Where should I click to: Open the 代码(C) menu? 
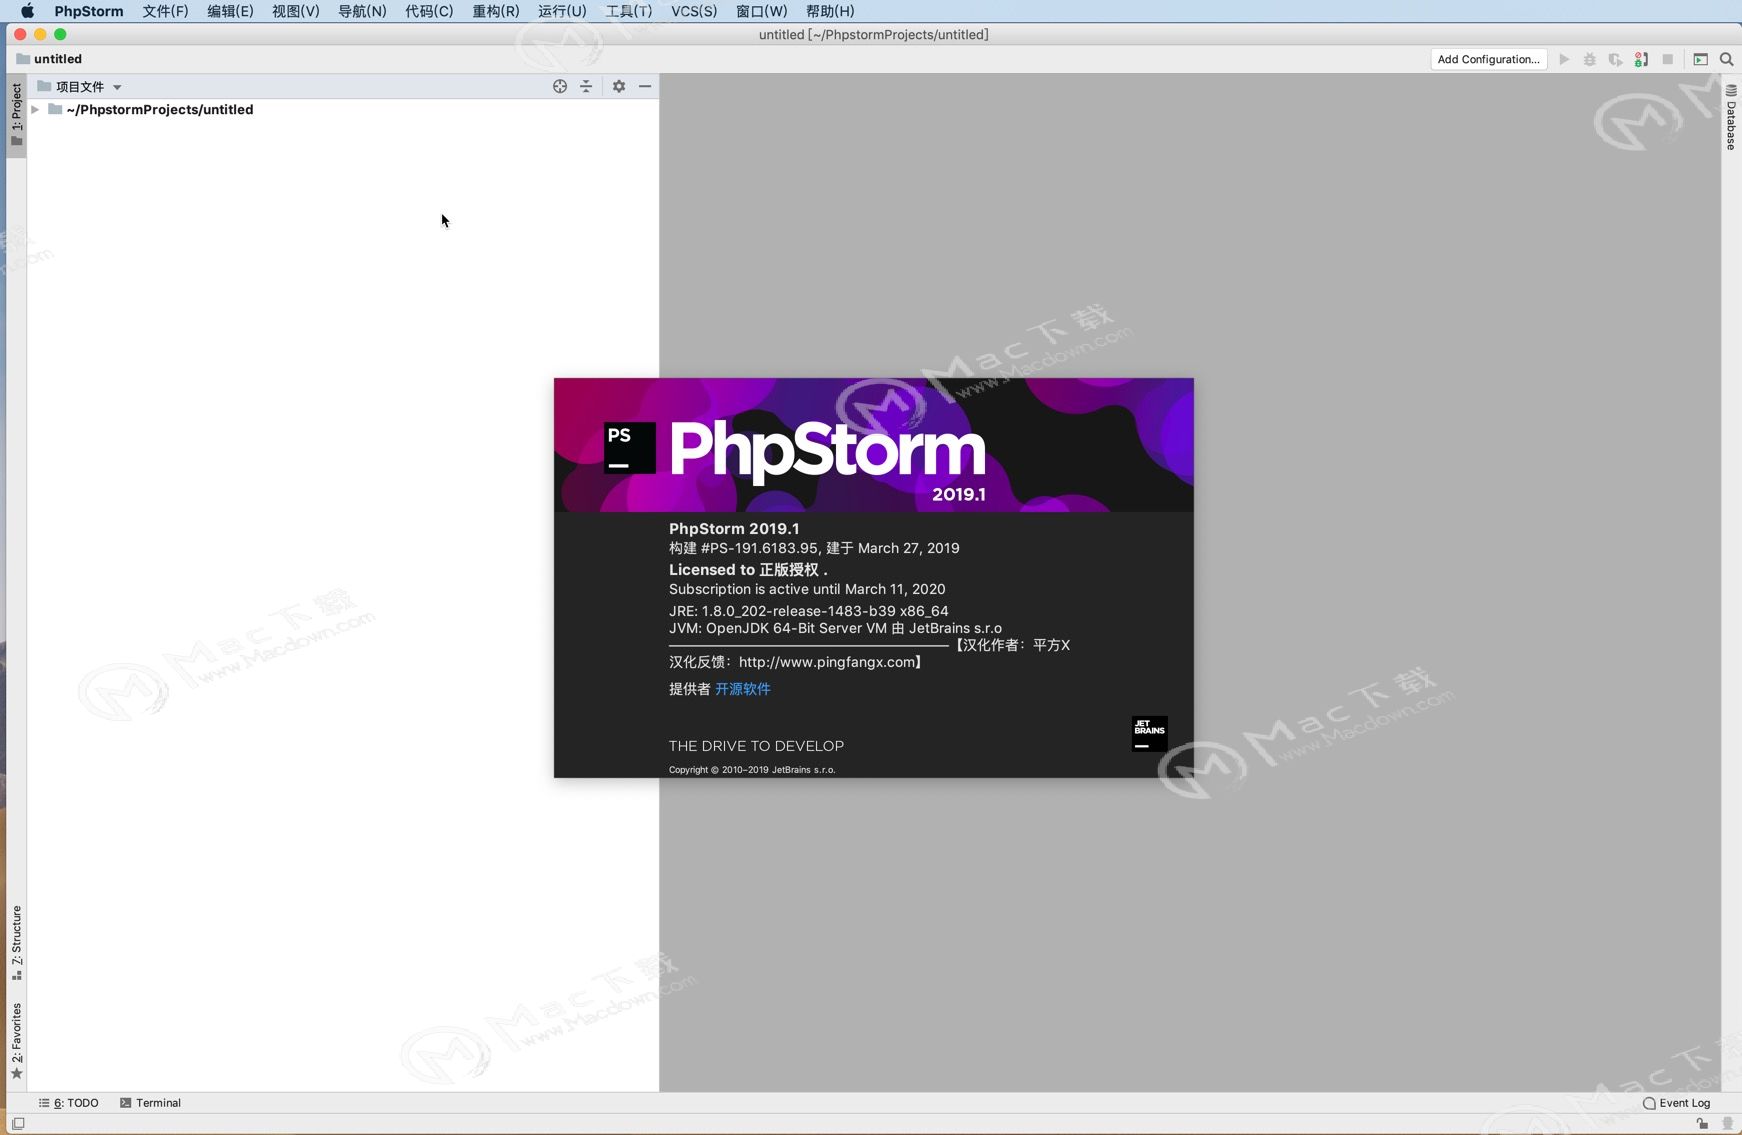(429, 11)
